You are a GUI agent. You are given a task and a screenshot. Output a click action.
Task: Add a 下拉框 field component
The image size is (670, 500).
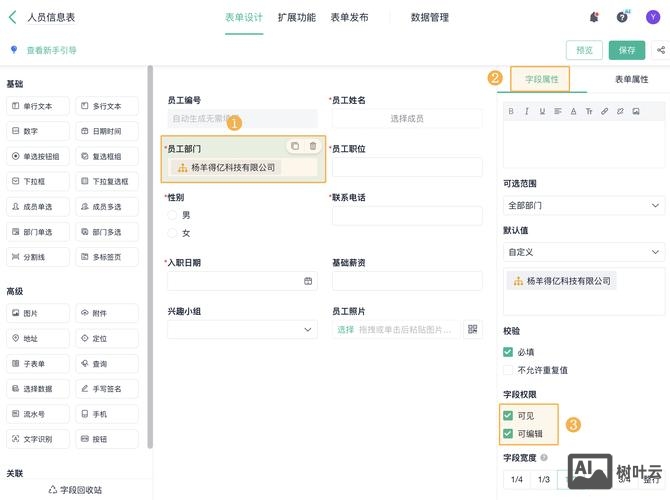38,182
